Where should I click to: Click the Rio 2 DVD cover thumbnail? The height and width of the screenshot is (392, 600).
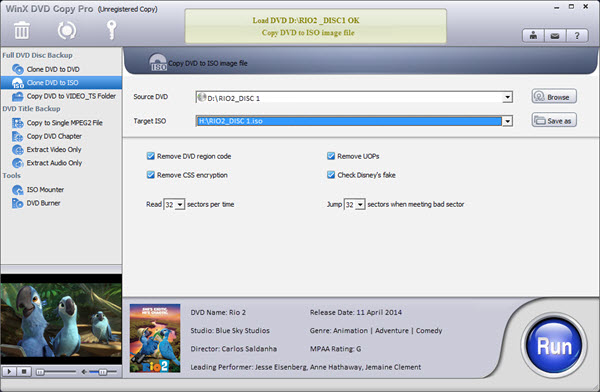point(155,338)
